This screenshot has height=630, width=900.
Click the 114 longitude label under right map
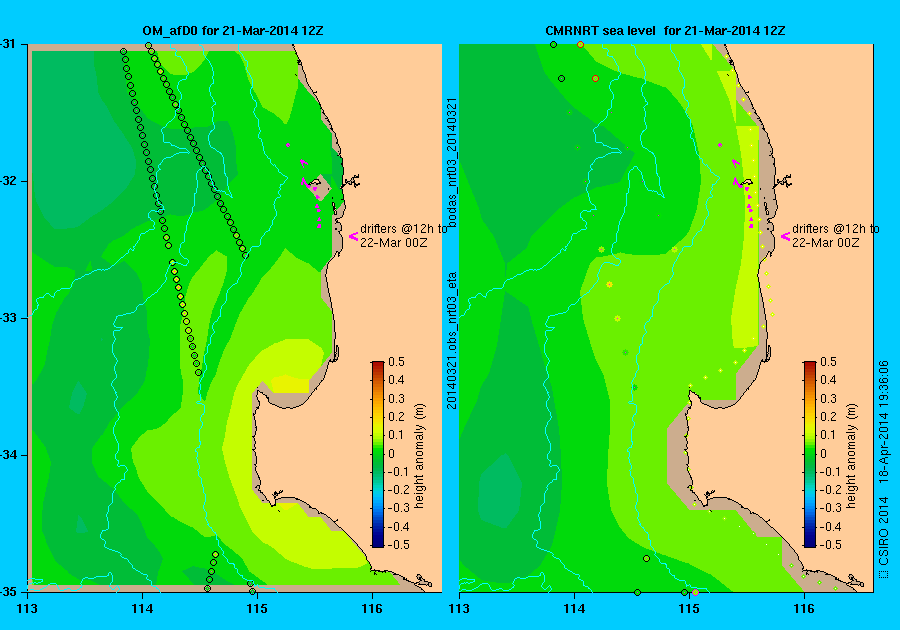(575, 609)
